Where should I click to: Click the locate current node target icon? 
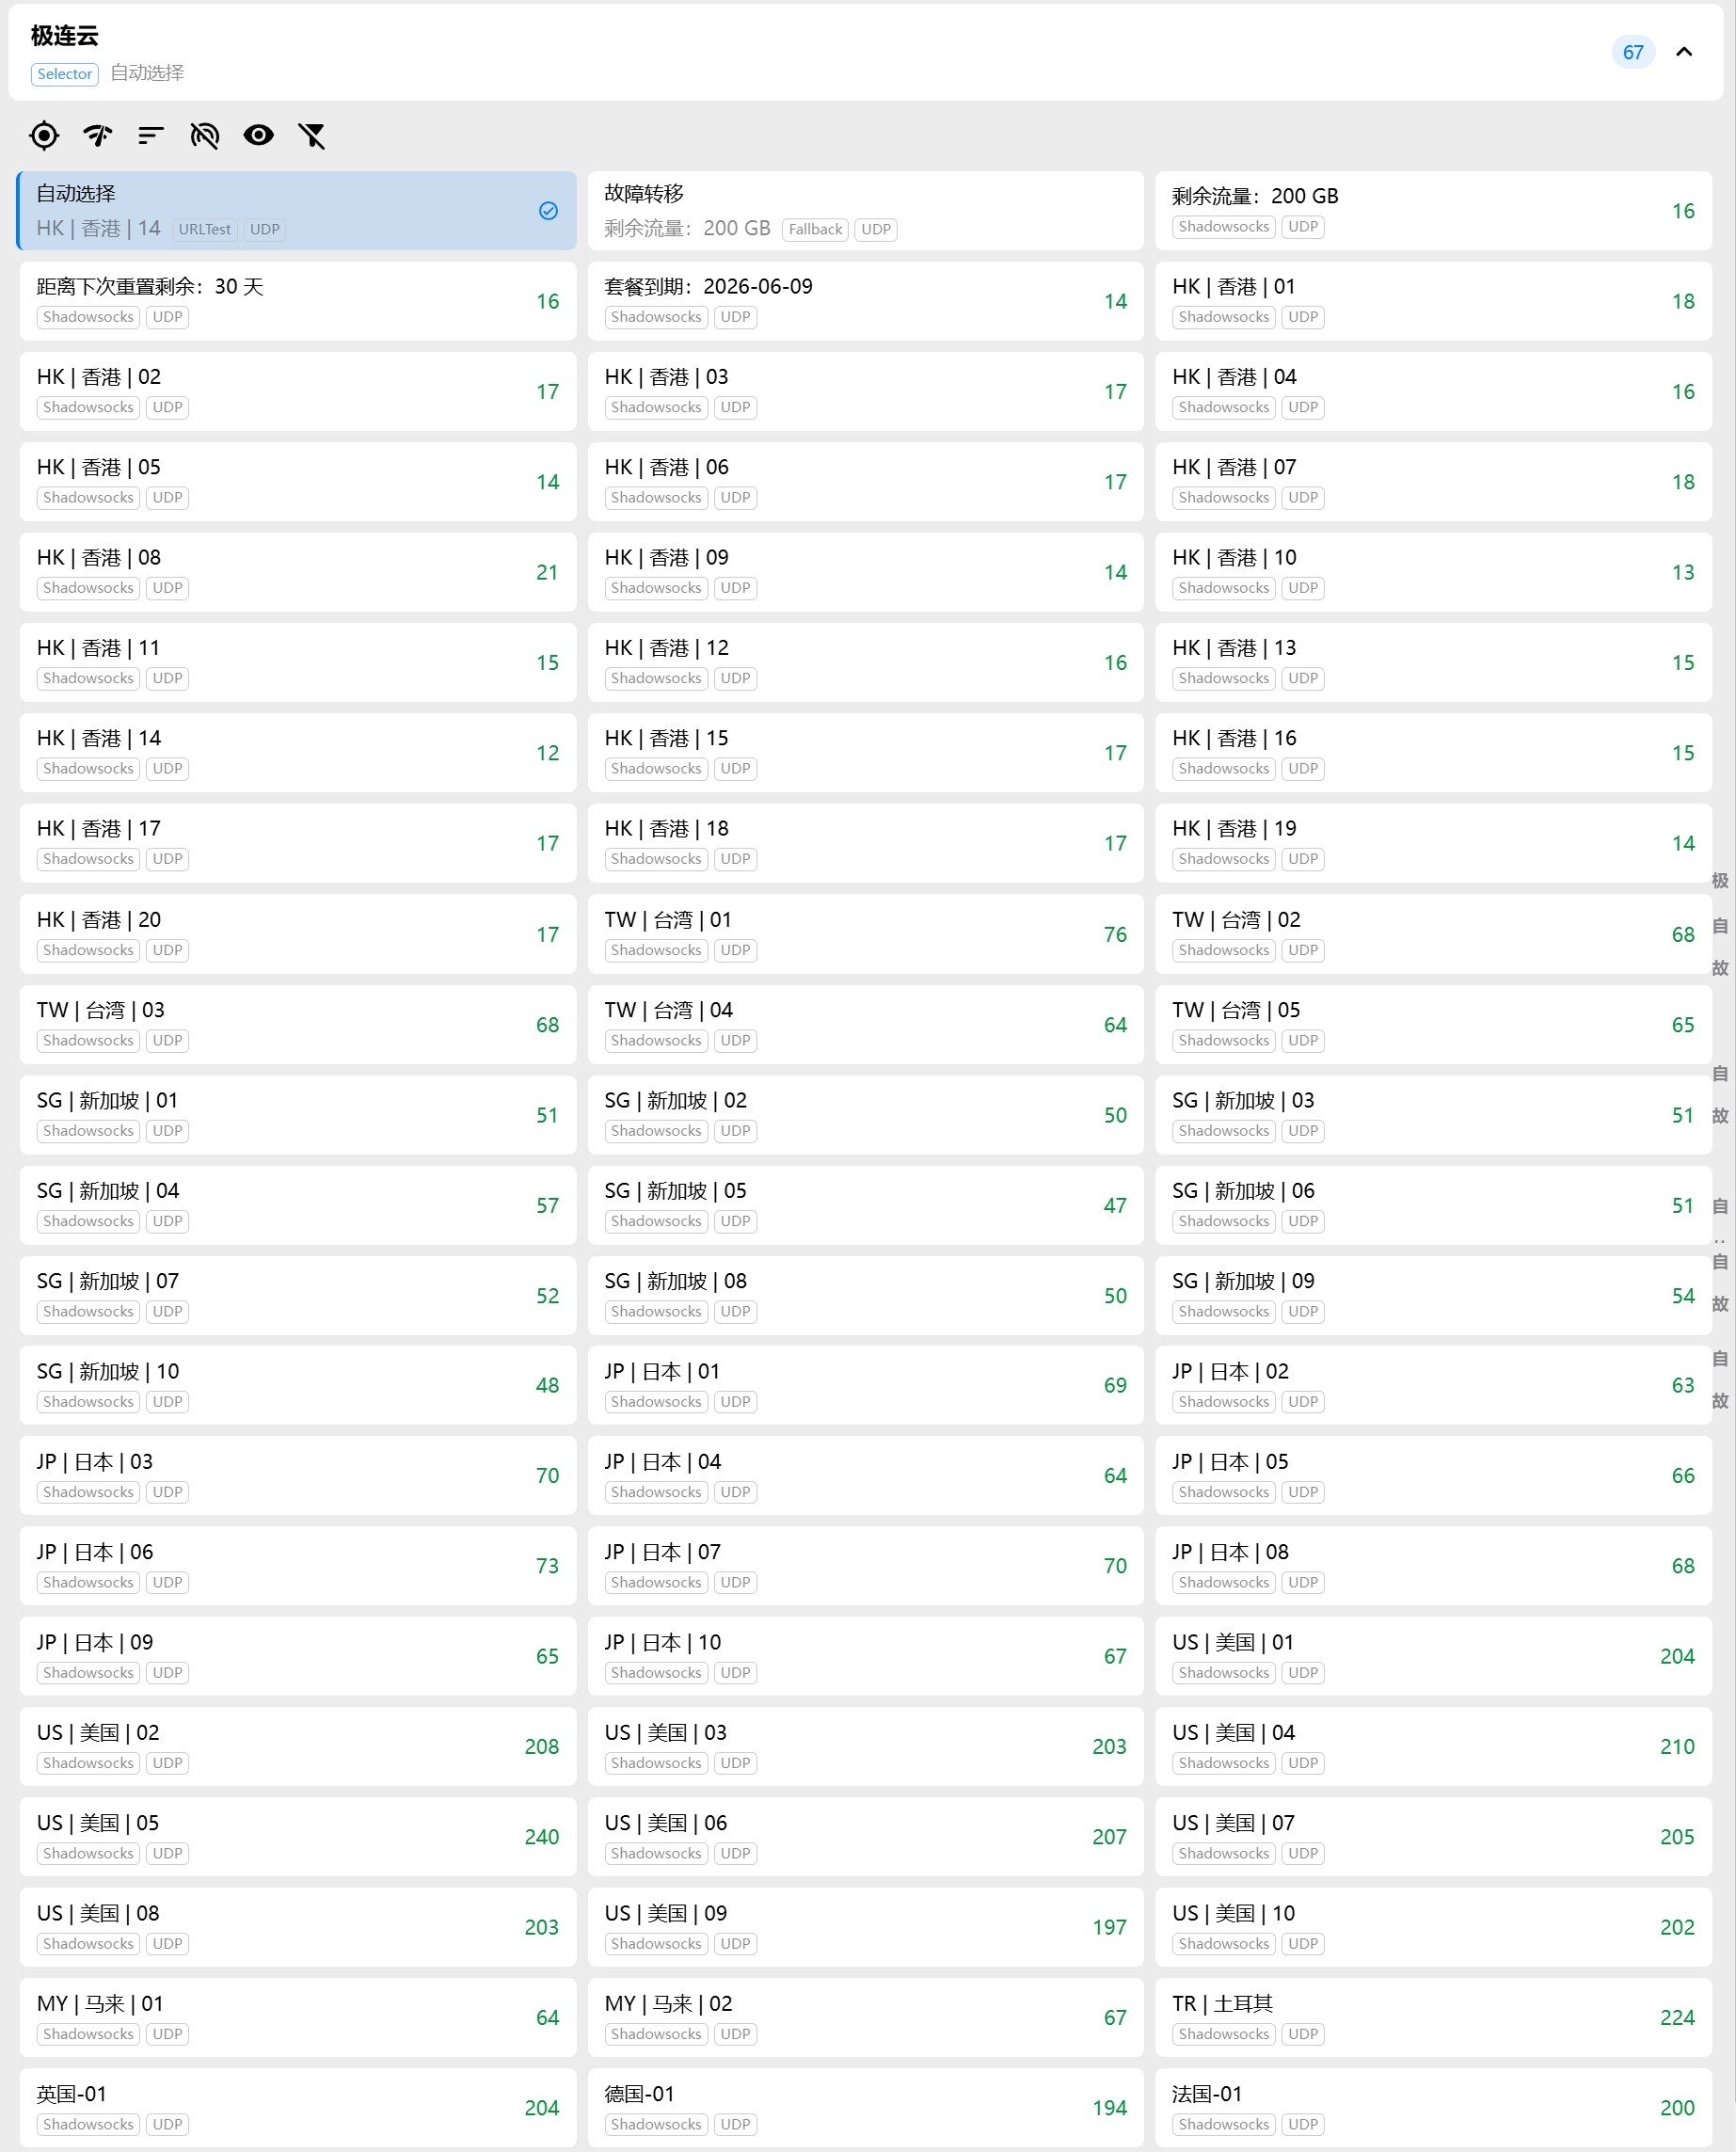coord(44,135)
